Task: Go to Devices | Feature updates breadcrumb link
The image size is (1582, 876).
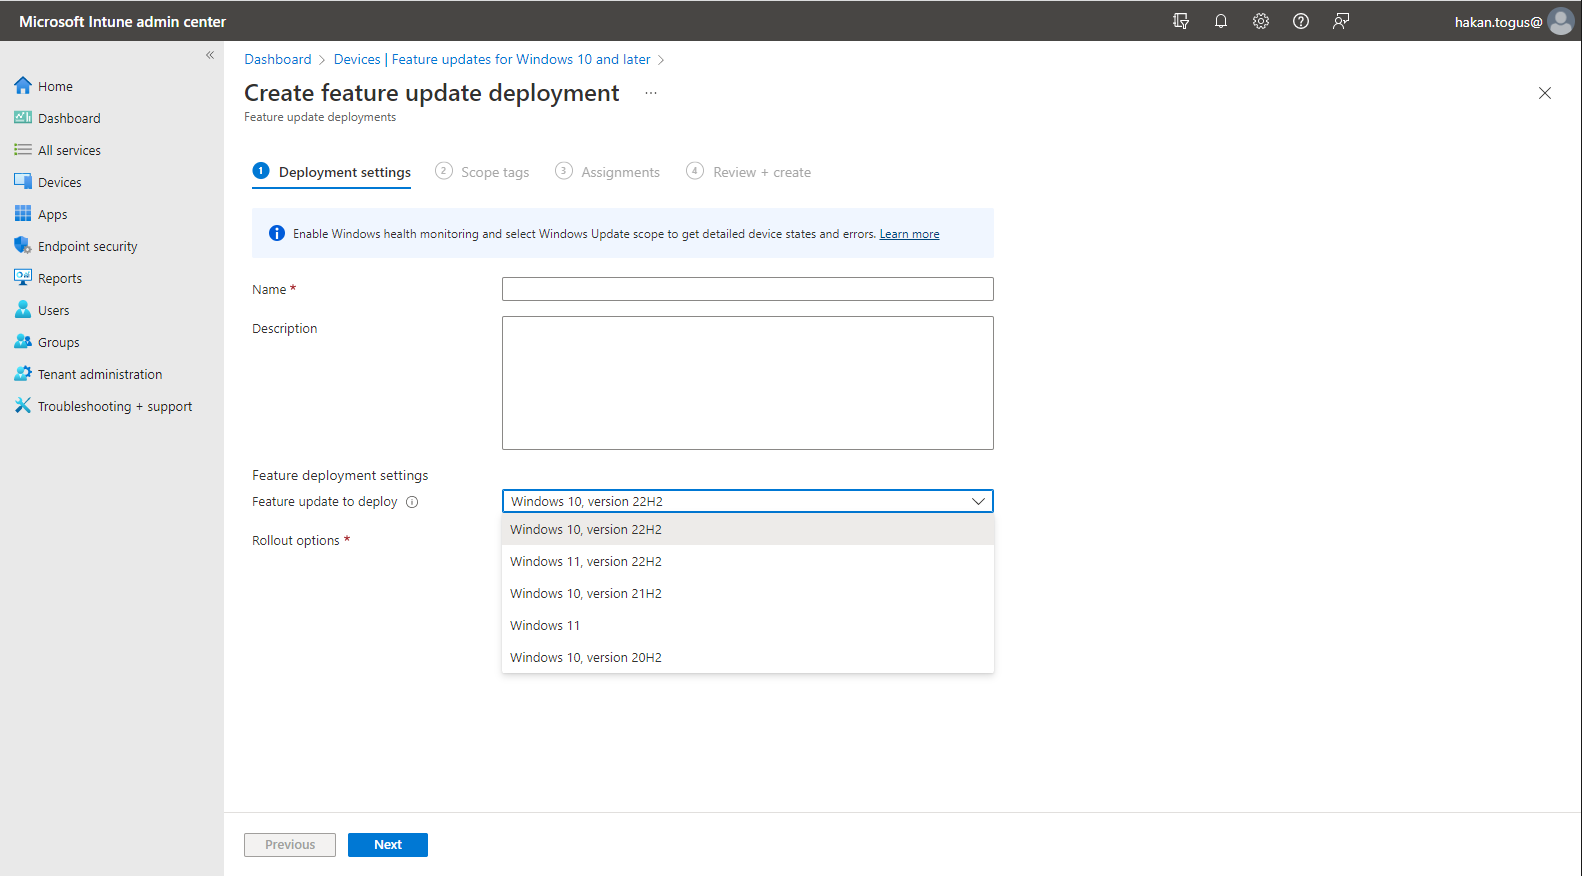Action: click(492, 59)
